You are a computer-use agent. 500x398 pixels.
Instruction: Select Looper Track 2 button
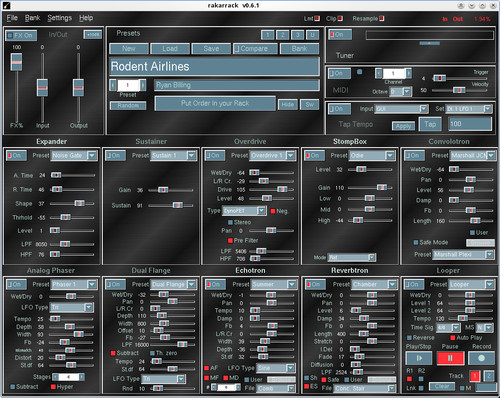[x=489, y=376]
